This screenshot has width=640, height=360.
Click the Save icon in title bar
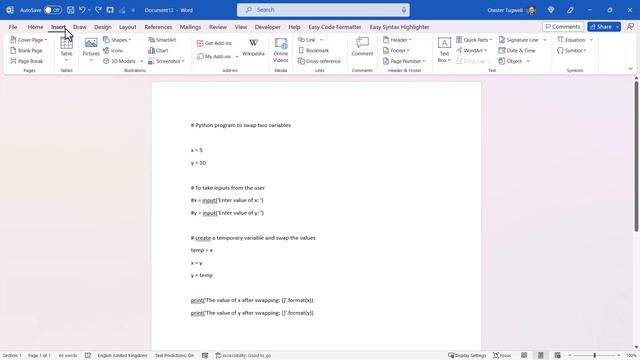[x=71, y=10]
